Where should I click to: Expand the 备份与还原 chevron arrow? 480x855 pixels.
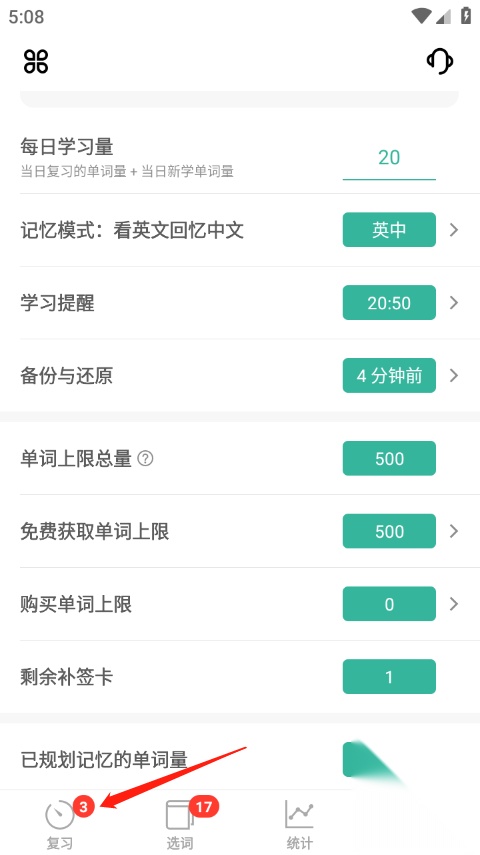(454, 375)
